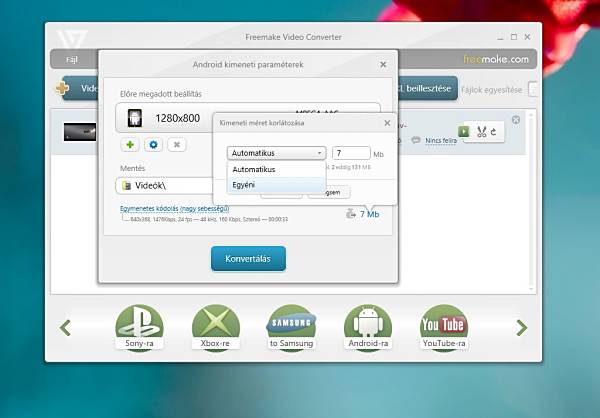Click the subtitle speech bubble icon

pos(416,140)
